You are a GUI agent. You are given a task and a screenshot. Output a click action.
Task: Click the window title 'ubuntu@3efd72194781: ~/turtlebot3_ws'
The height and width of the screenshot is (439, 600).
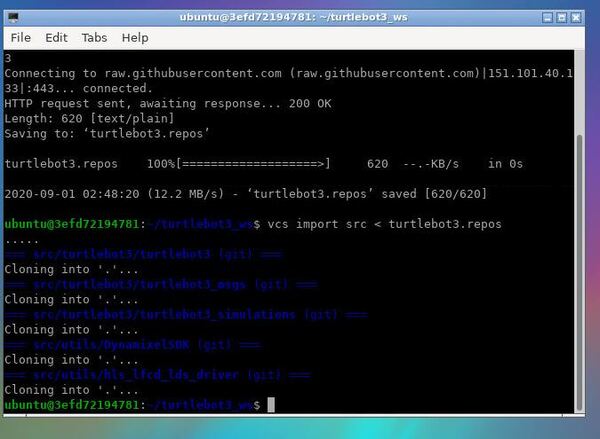[293, 17]
